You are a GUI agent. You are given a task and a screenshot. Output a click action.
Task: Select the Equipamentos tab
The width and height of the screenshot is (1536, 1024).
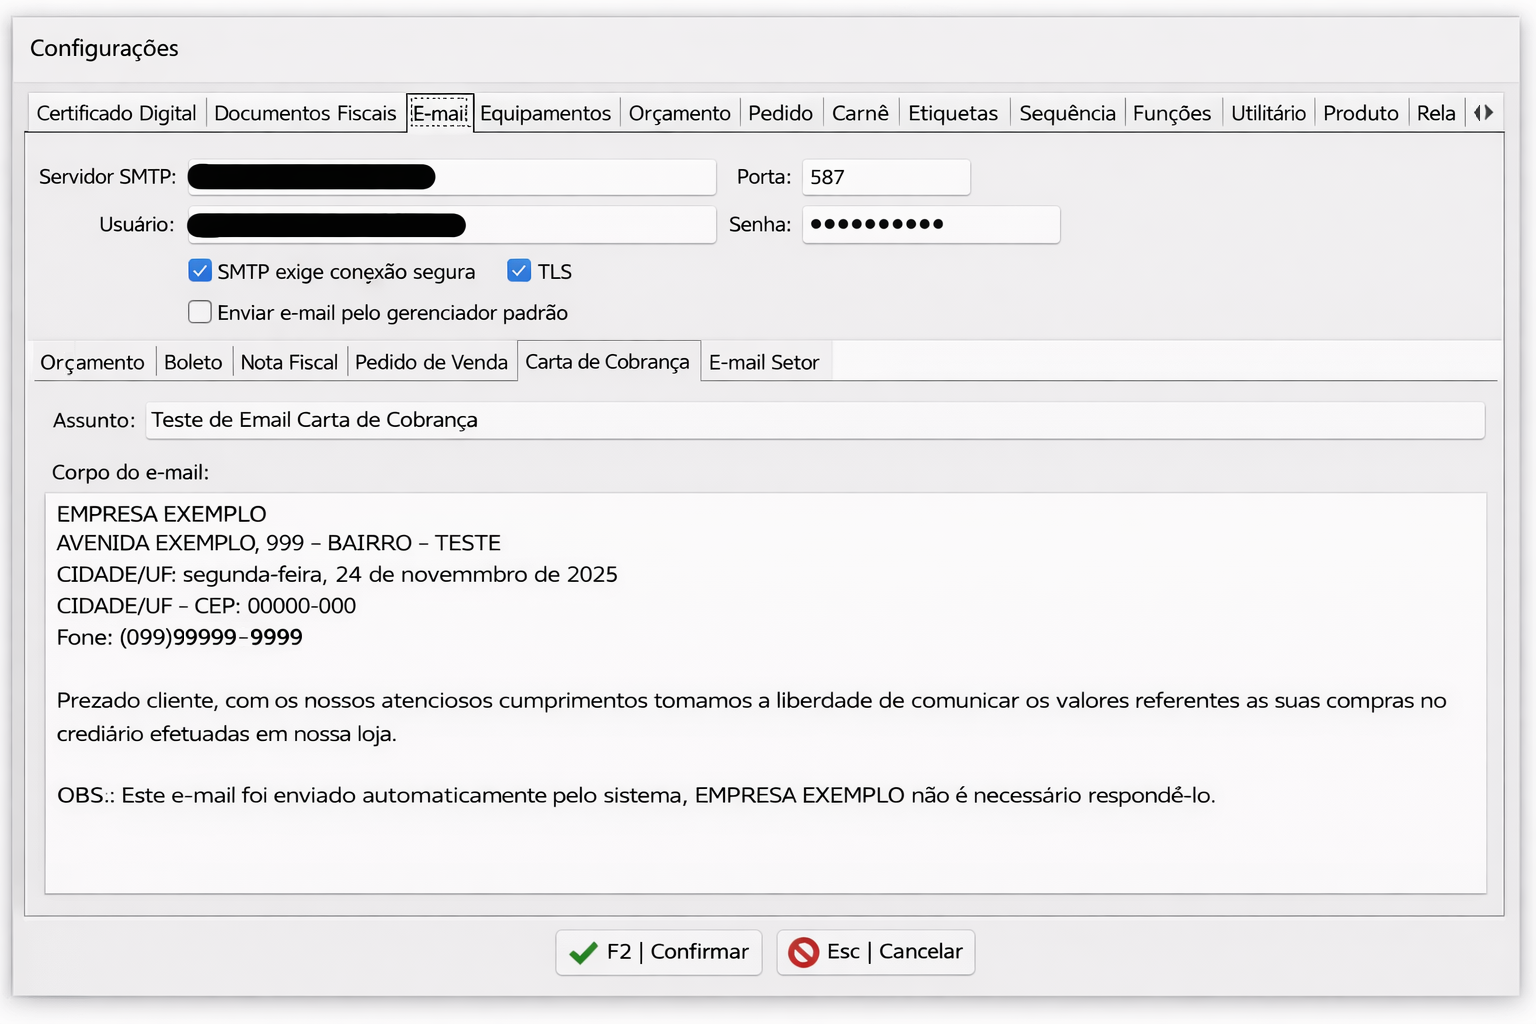[x=545, y=113]
